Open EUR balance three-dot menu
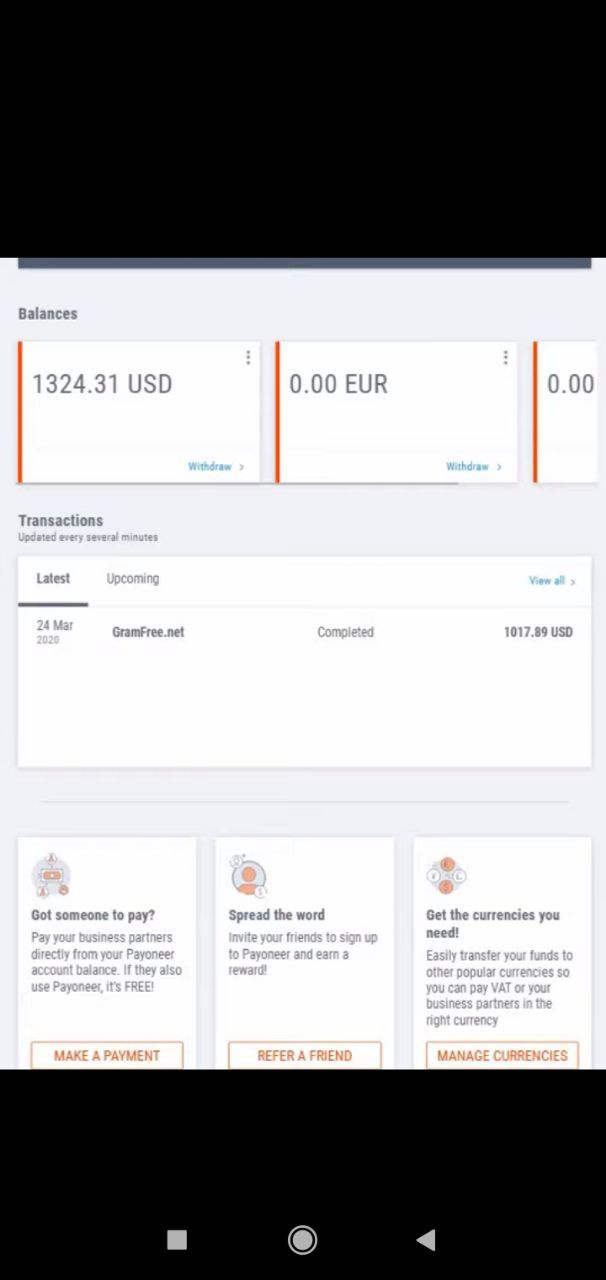Viewport: 606px width, 1280px height. point(505,357)
